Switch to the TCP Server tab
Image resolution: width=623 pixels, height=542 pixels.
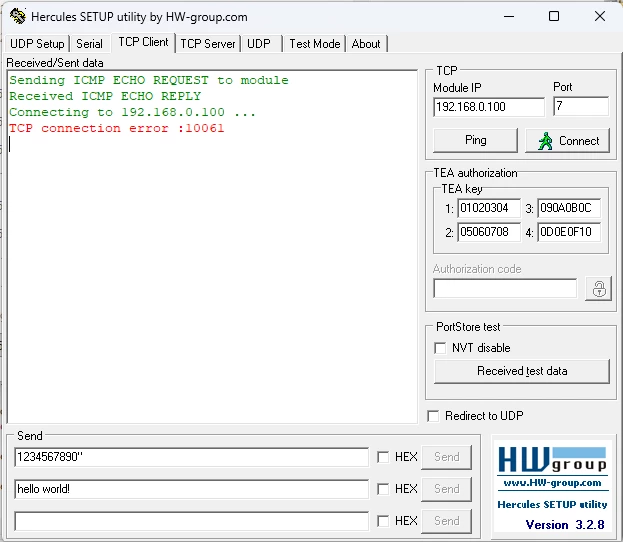pyautogui.click(x=208, y=43)
